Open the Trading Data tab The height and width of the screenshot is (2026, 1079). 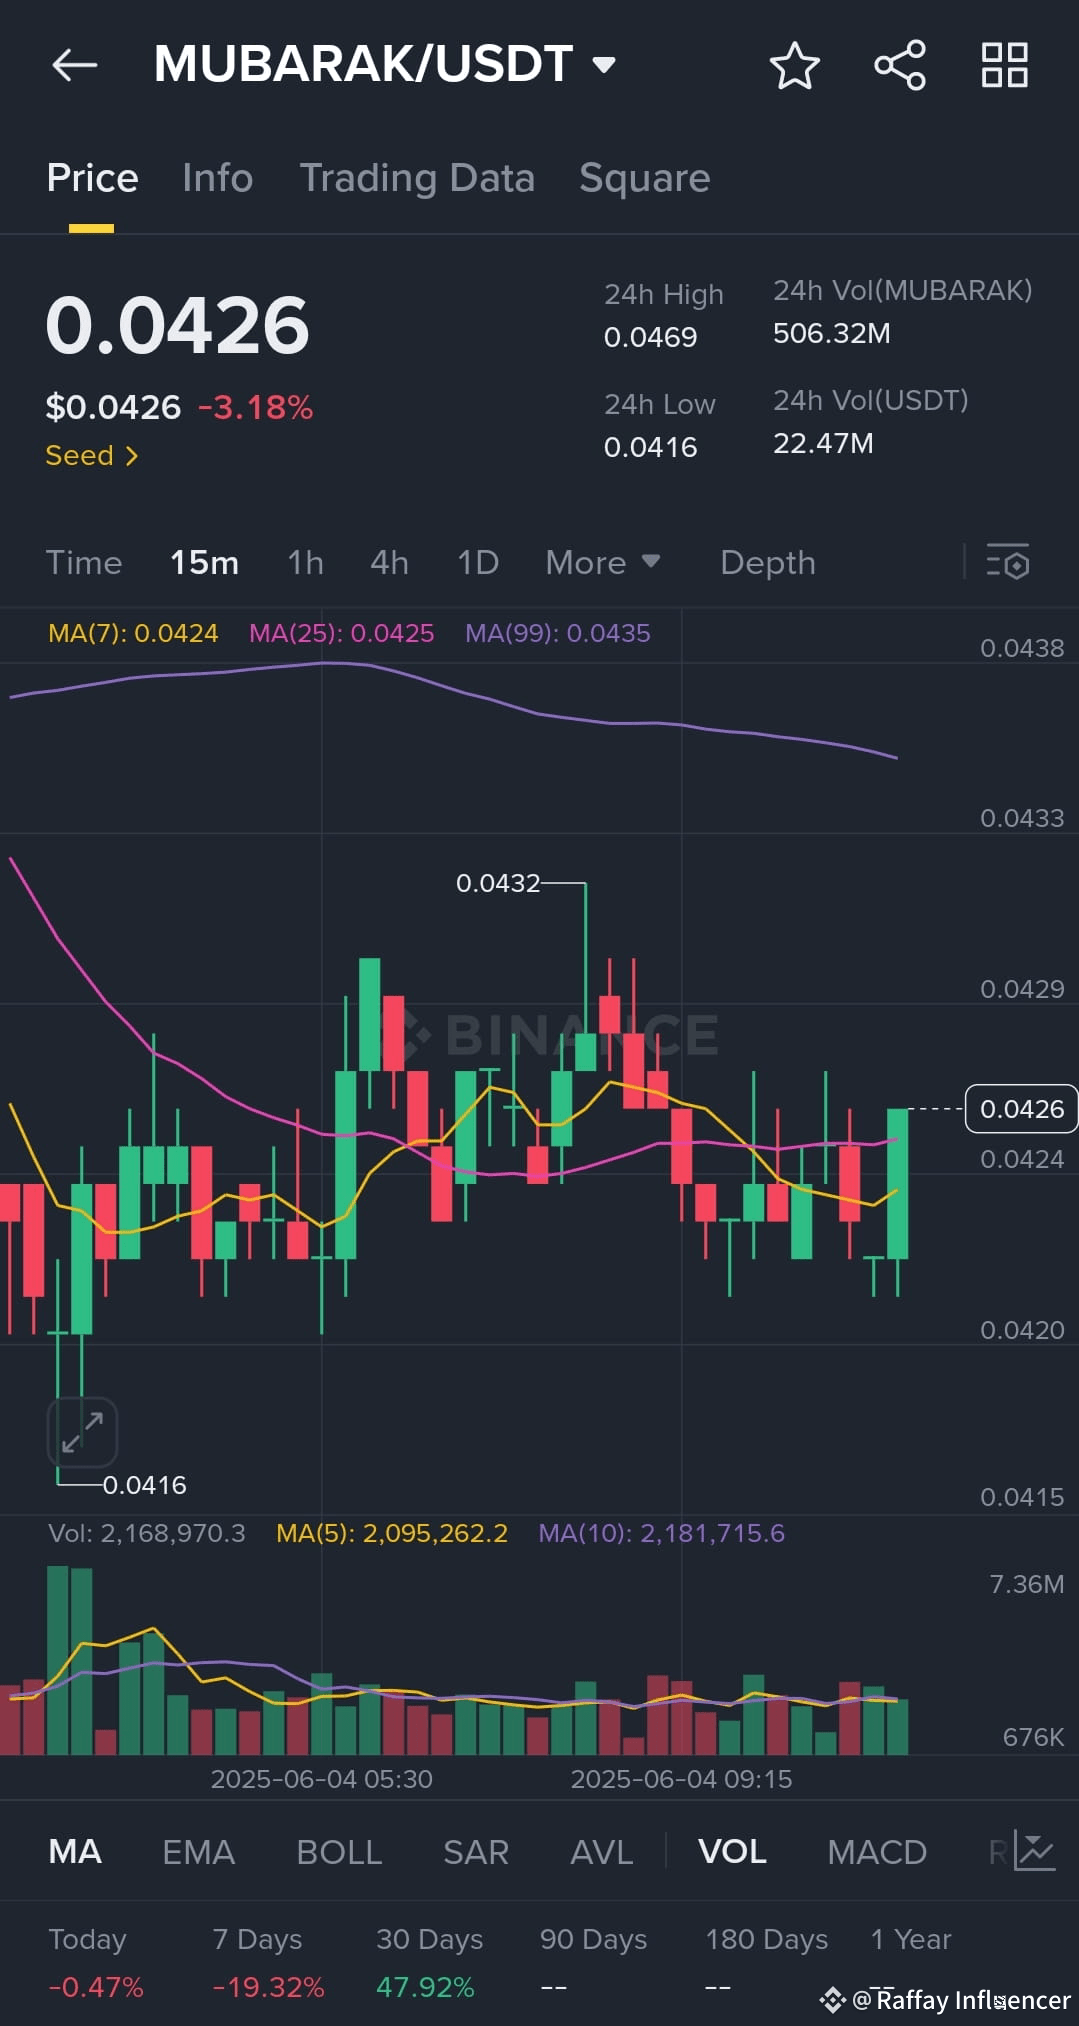(417, 178)
